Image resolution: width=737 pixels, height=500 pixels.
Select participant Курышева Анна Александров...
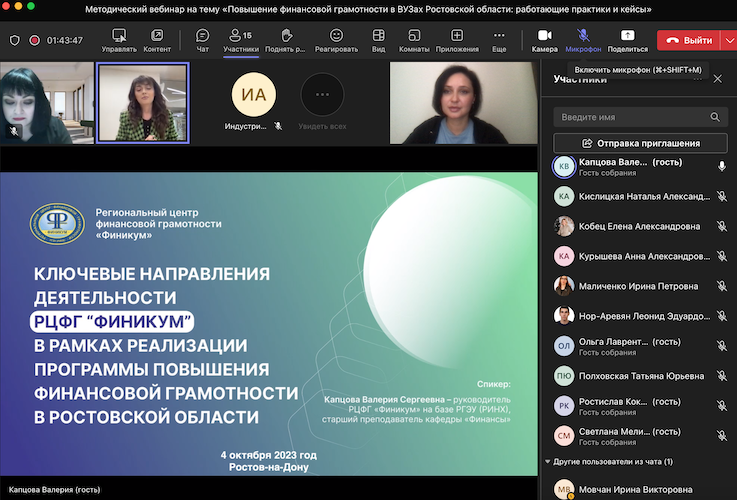tap(640, 256)
